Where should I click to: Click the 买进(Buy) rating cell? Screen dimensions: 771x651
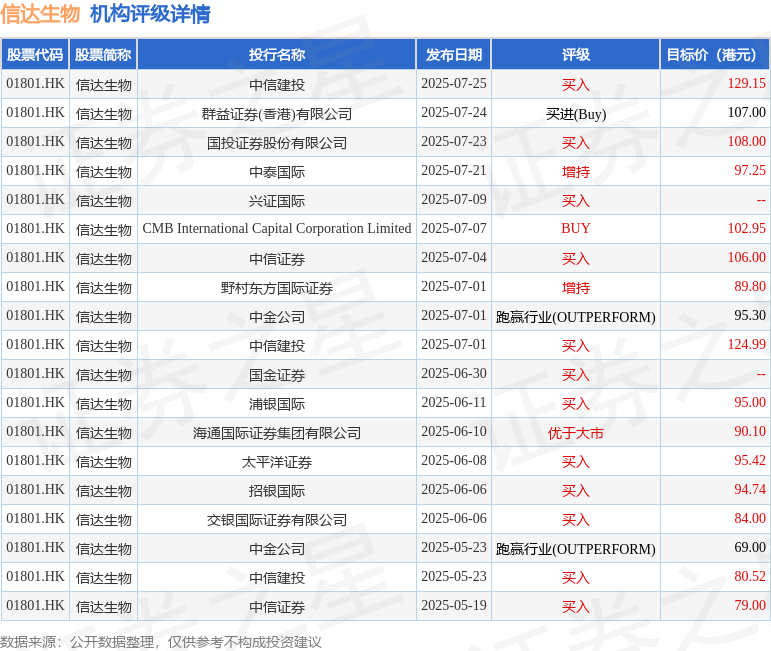click(576, 114)
